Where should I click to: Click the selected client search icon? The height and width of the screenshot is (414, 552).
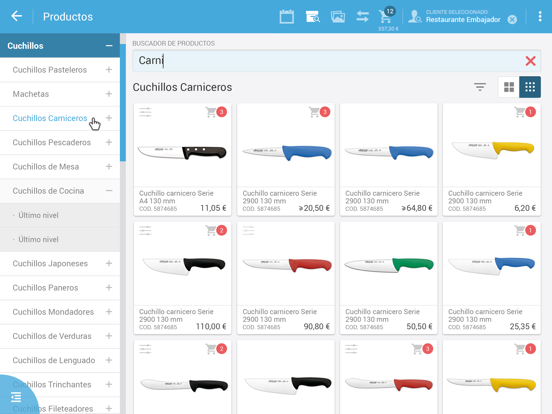[x=415, y=17]
